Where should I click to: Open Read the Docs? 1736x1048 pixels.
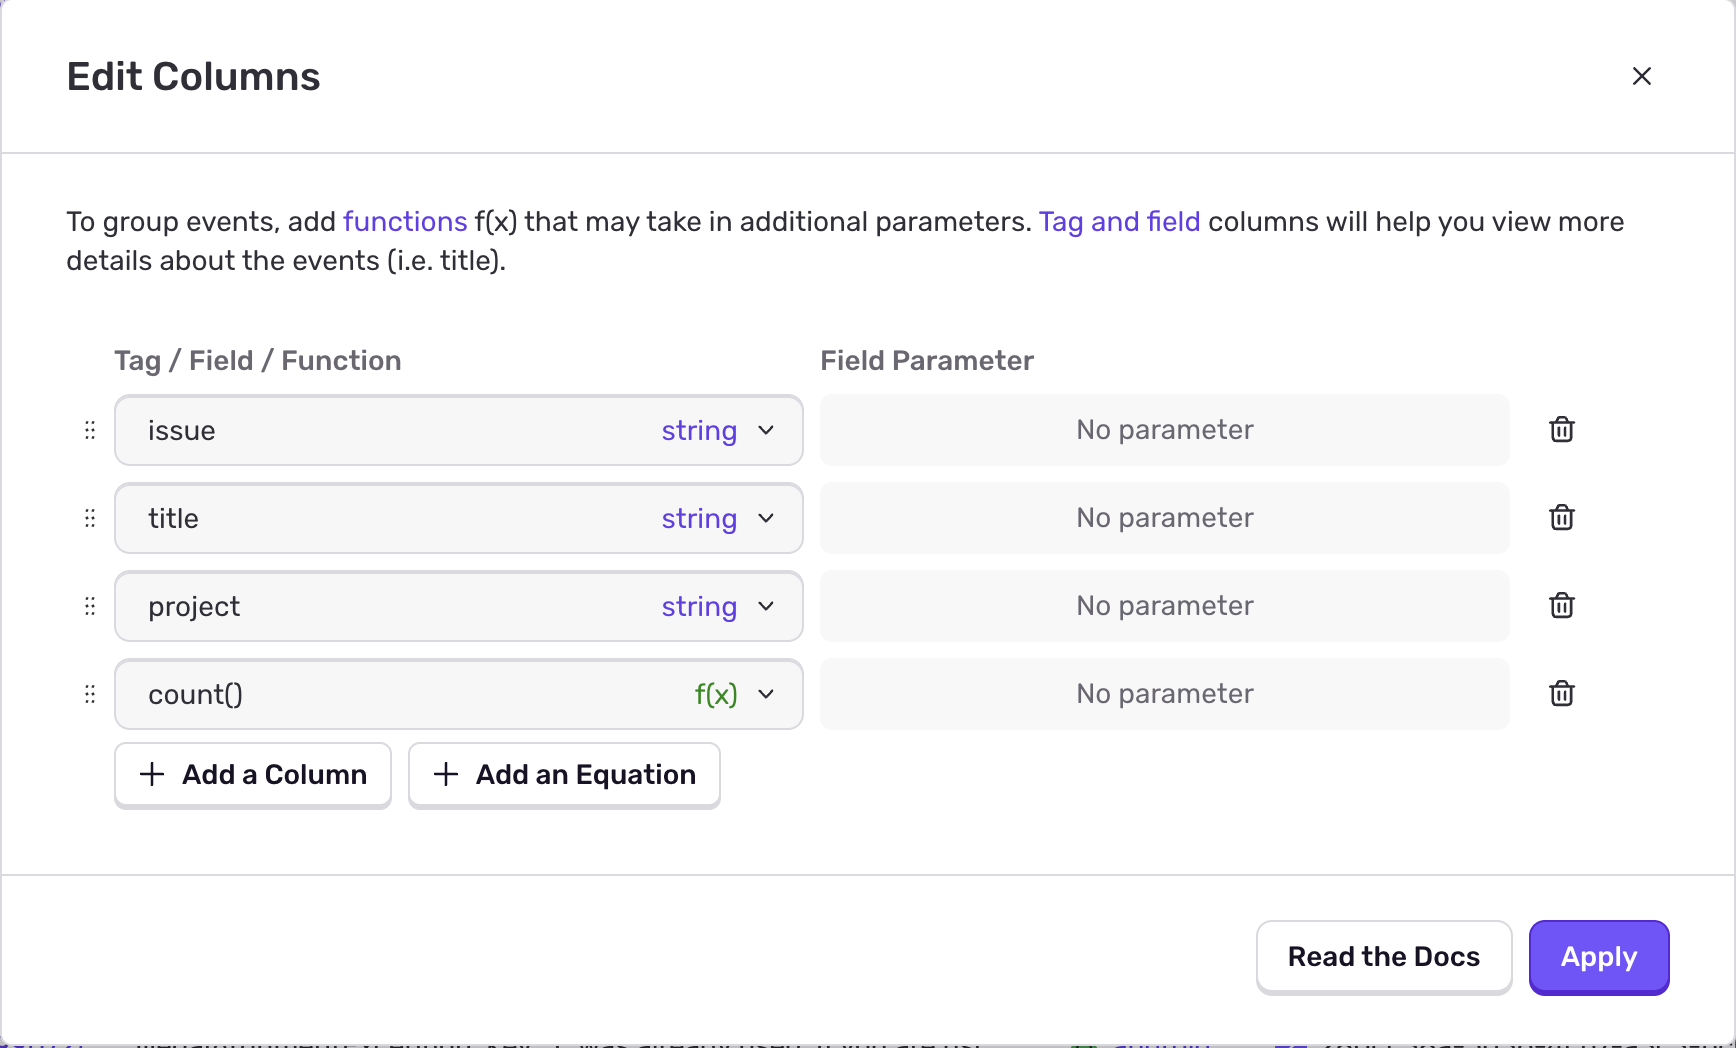click(1384, 957)
